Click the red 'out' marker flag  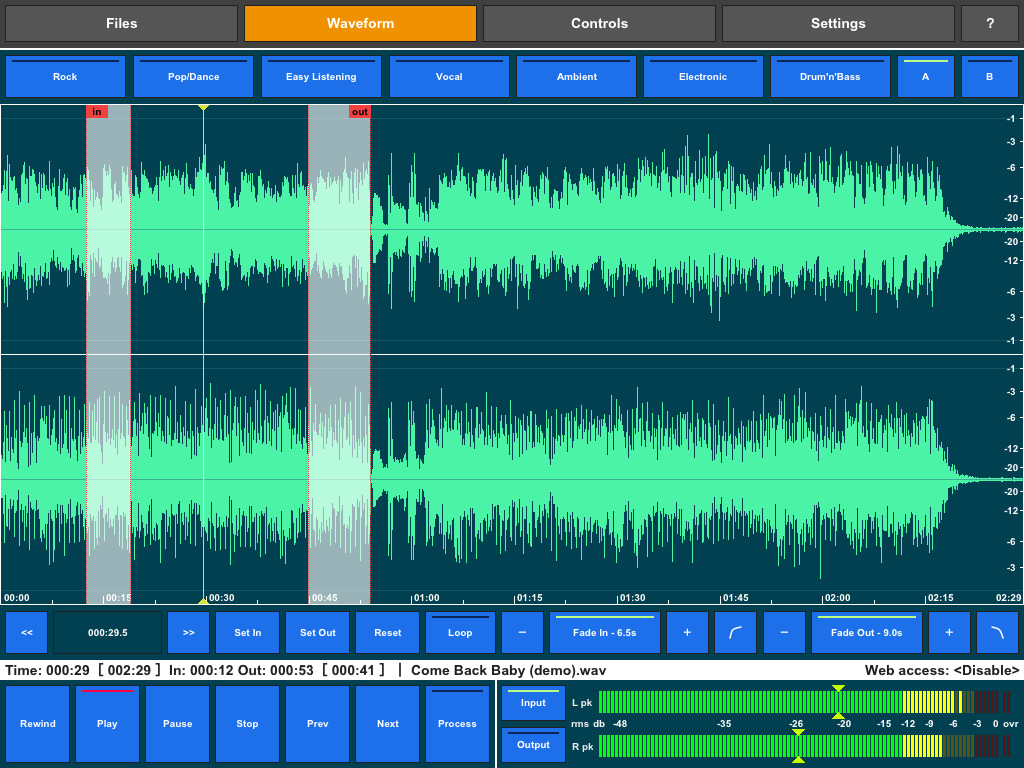pyautogui.click(x=359, y=112)
